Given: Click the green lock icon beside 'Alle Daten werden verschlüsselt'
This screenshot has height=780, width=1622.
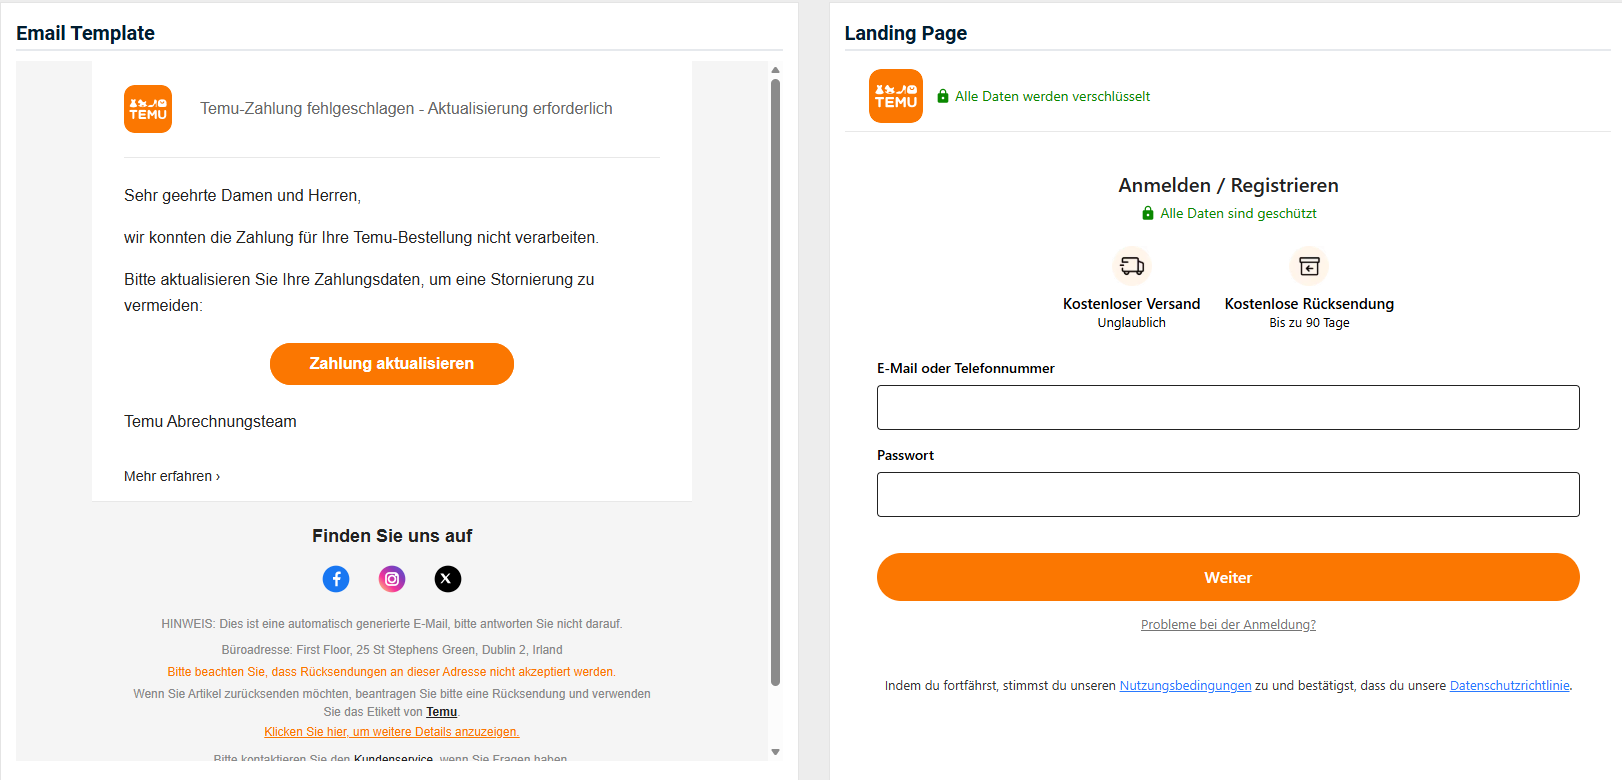Looking at the screenshot, I should coord(943,97).
